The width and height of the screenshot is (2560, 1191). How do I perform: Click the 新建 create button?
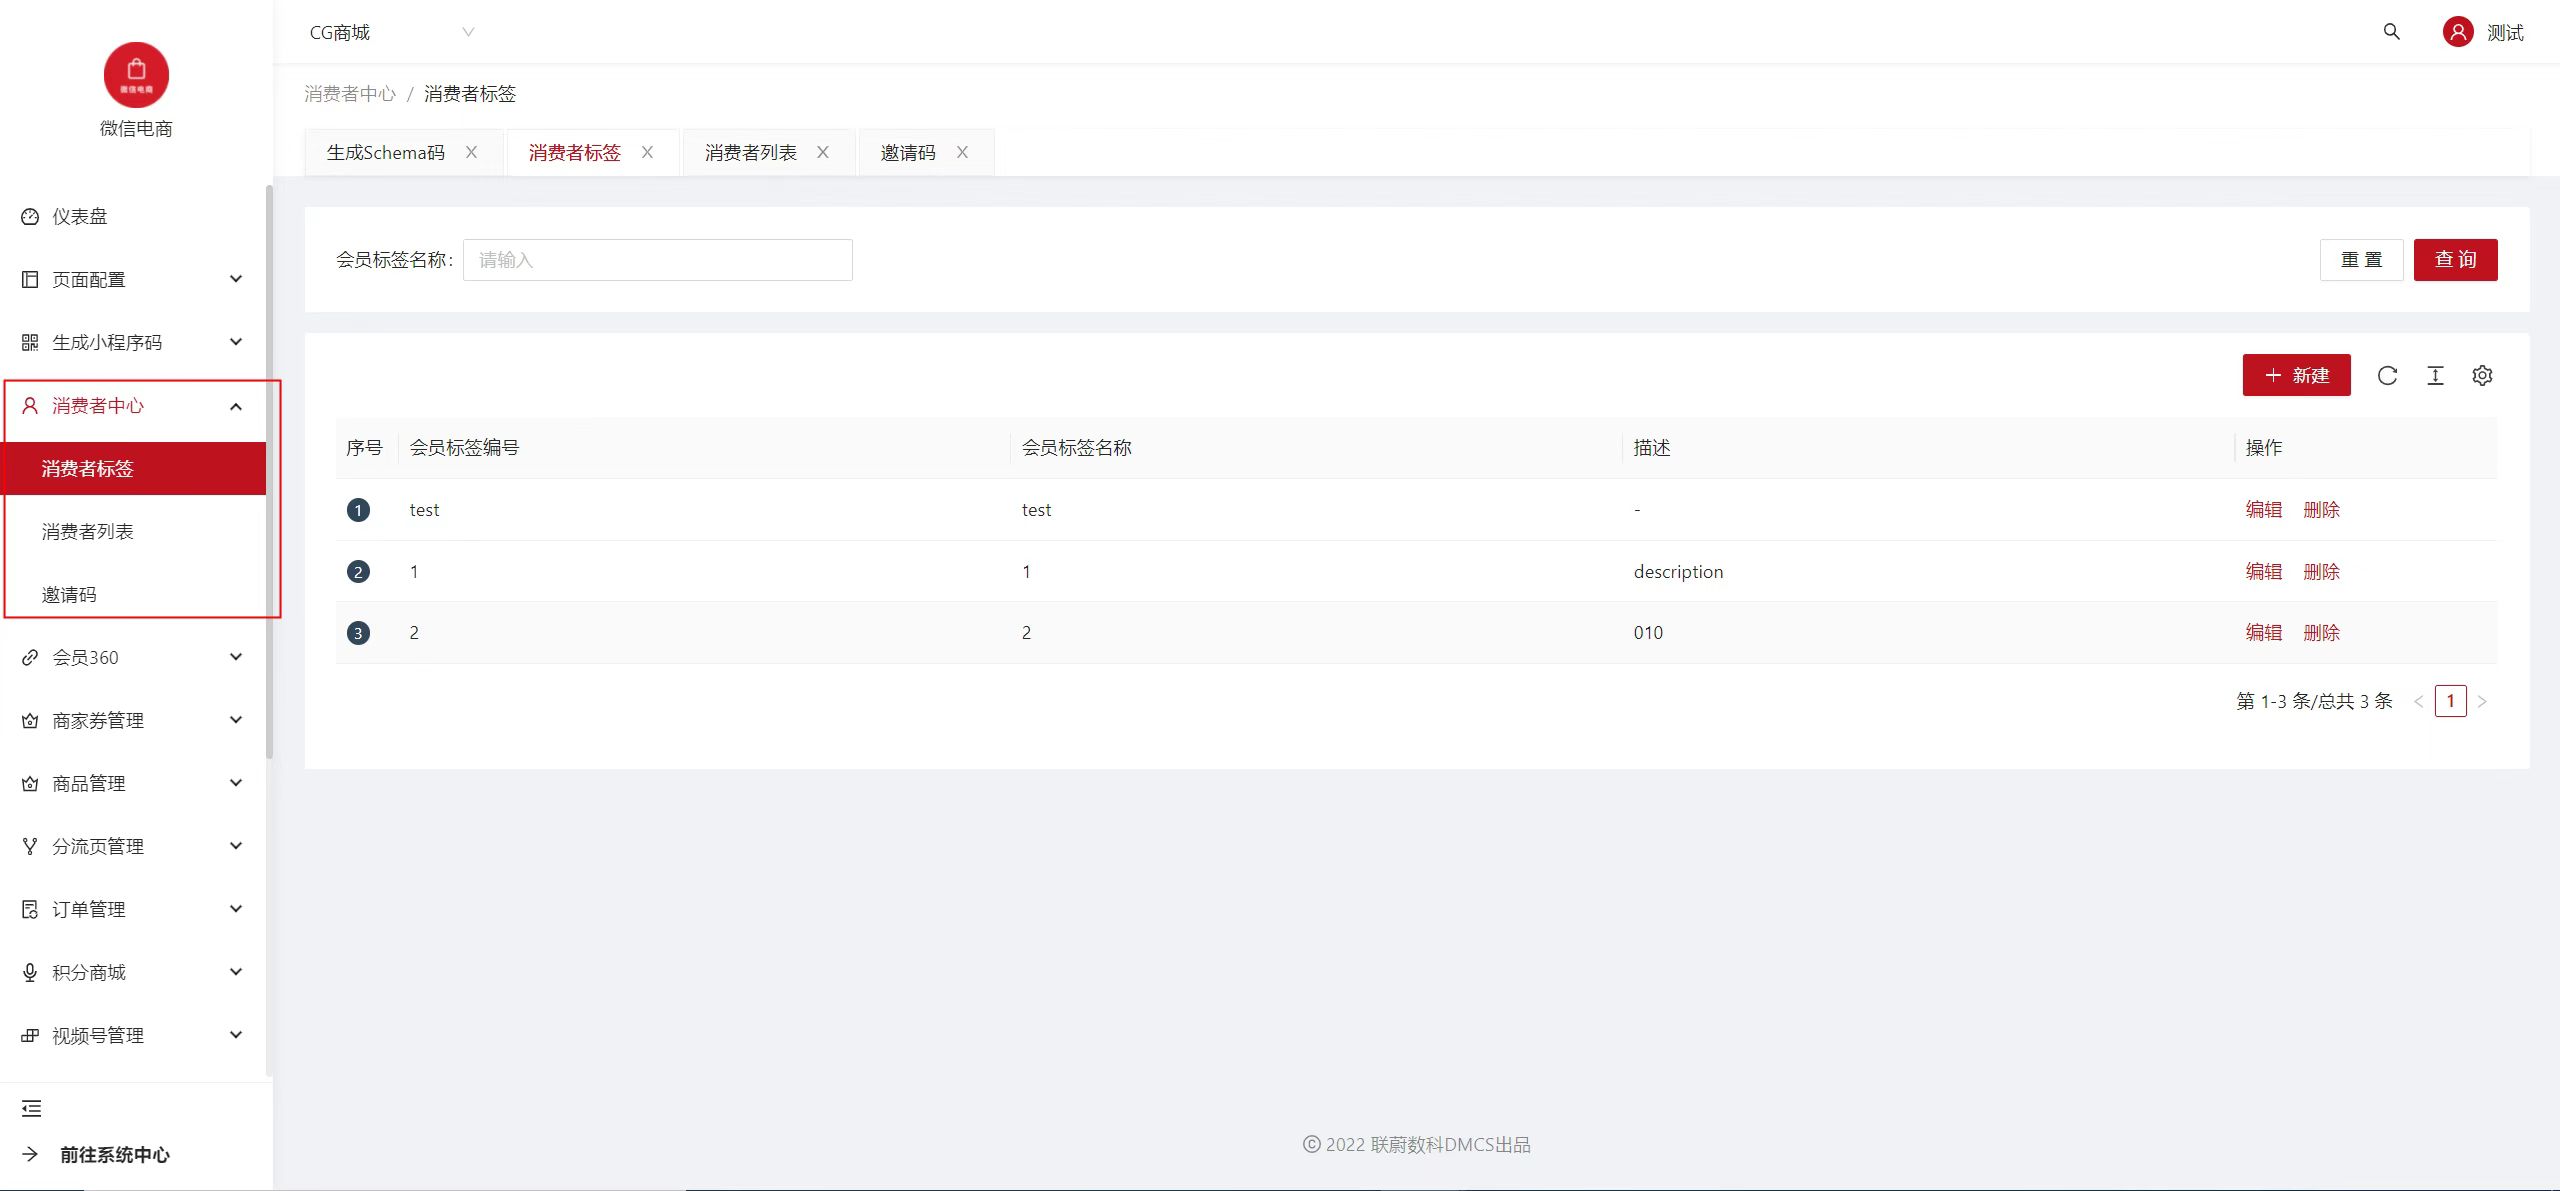(2296, 375)
